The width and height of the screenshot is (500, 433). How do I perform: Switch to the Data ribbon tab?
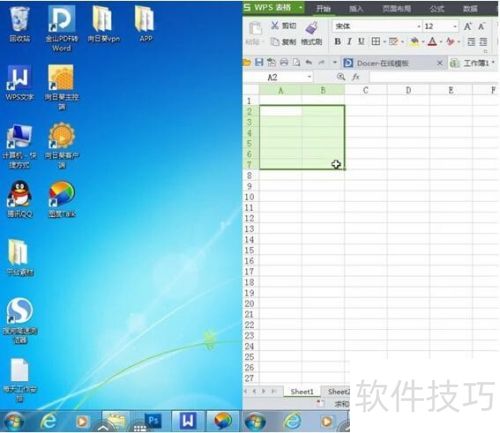(470, 9)
